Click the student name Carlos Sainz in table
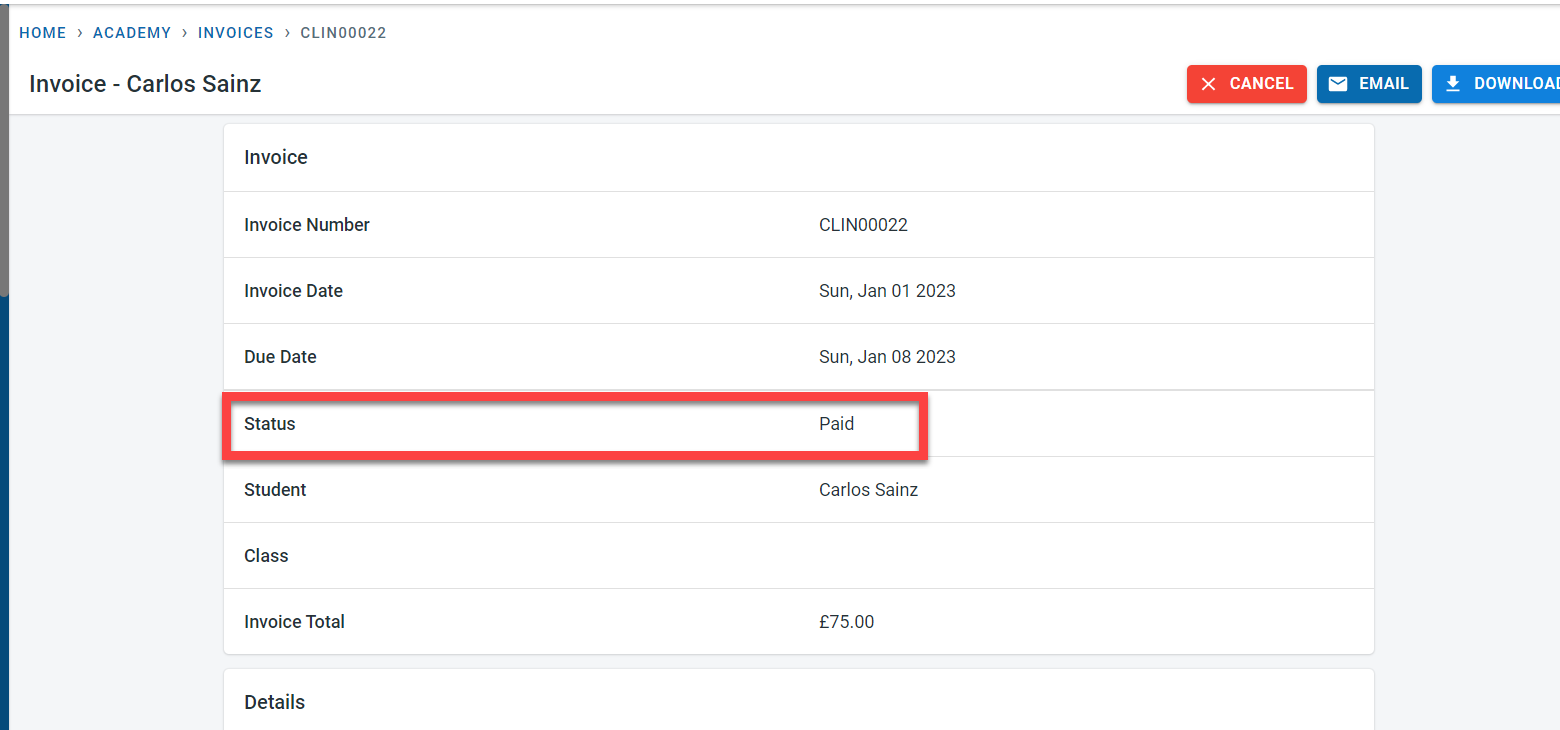Screen dimensions: 1560x730 tap(868, 490)
